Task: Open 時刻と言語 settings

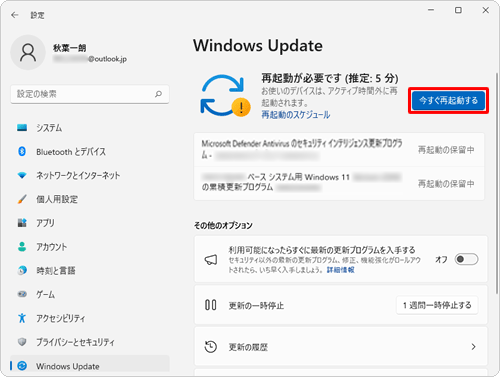Action: (x=90, y=270)
